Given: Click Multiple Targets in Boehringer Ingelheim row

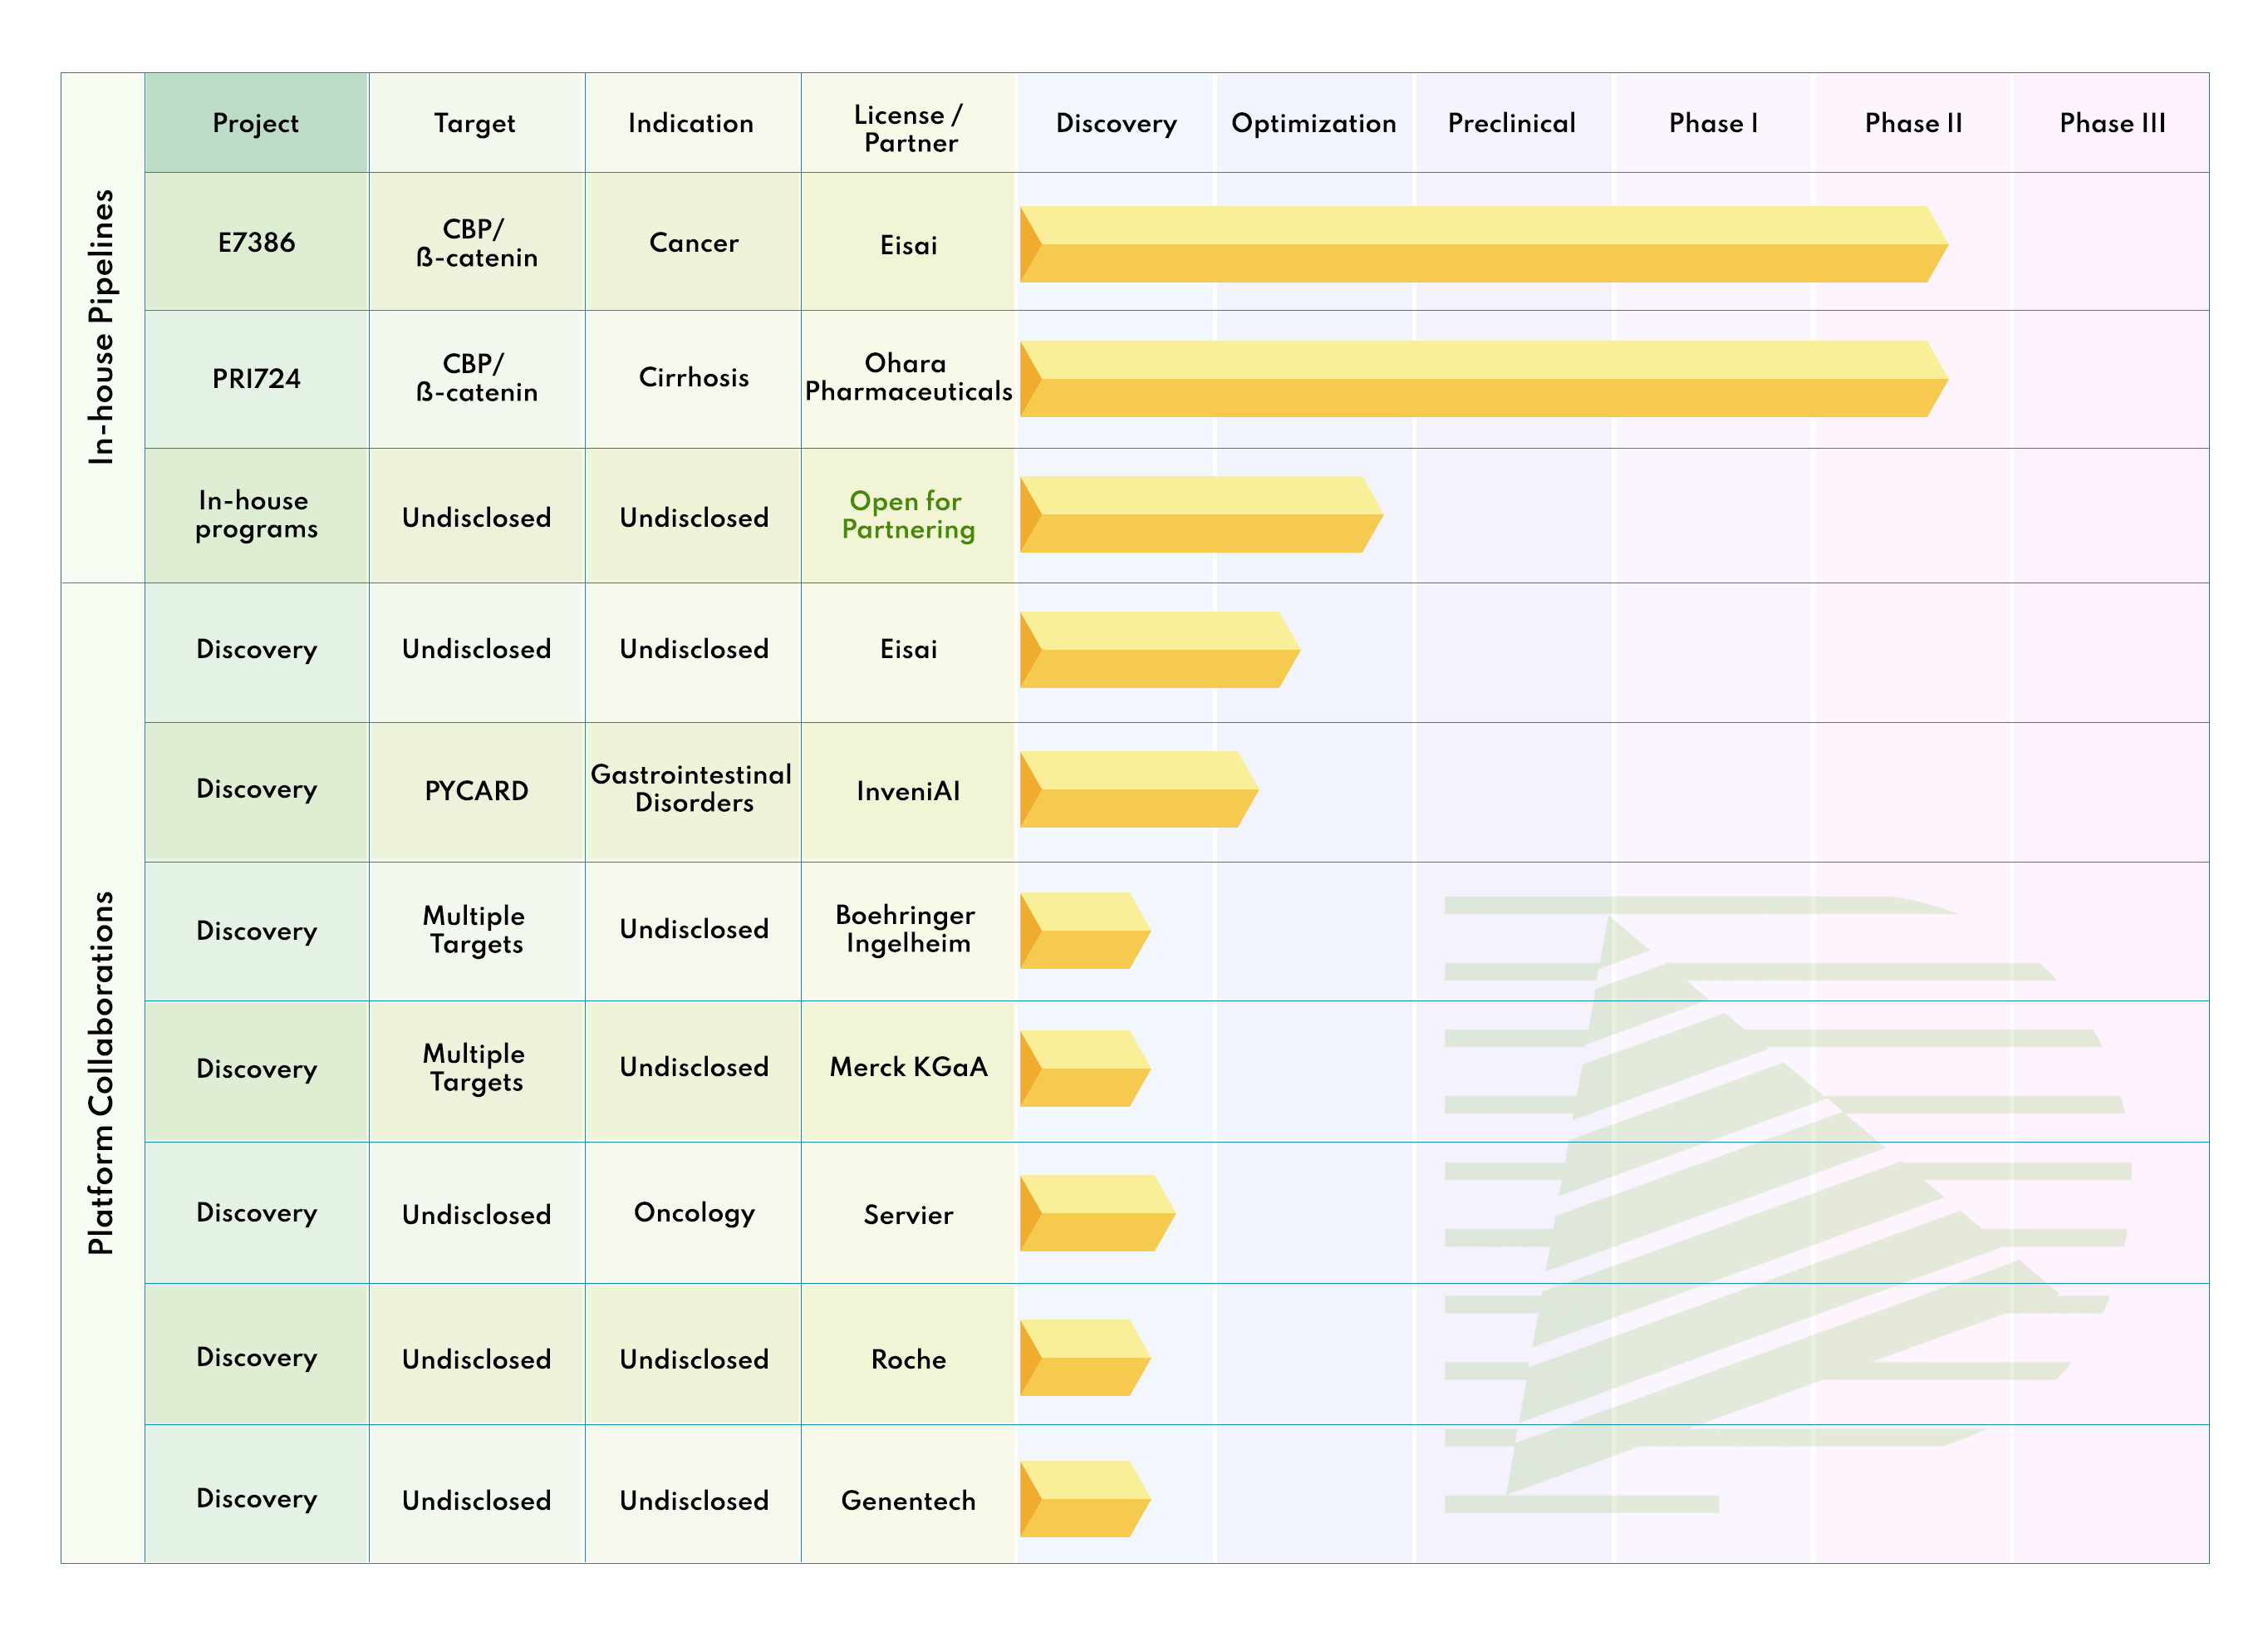Looking at the screenshot, I should tap(476, 929).
